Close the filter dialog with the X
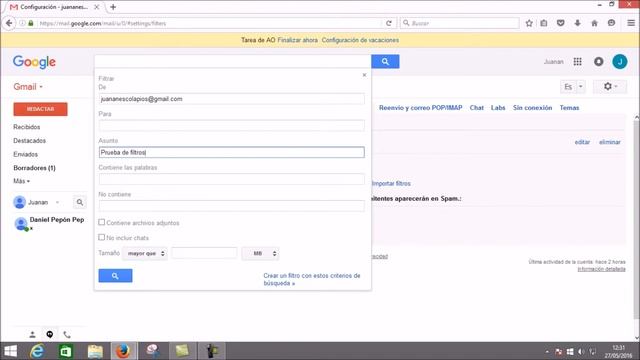Viewport: 640px width, 360px height. [x=364, y=75]
